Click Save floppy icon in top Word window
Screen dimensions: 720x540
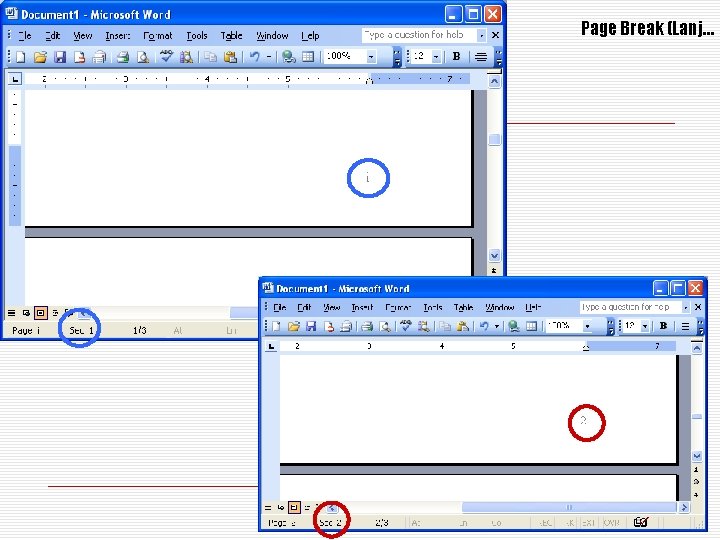tap(60, 57)
